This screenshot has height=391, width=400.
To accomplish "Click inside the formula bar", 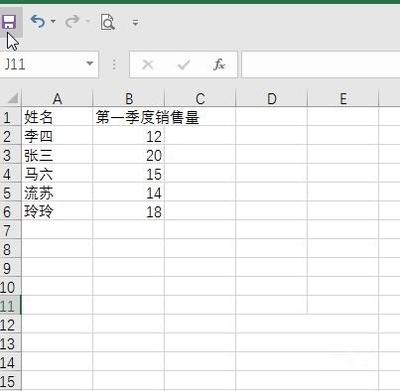I will pyautogui.click(x=321, y=64).
